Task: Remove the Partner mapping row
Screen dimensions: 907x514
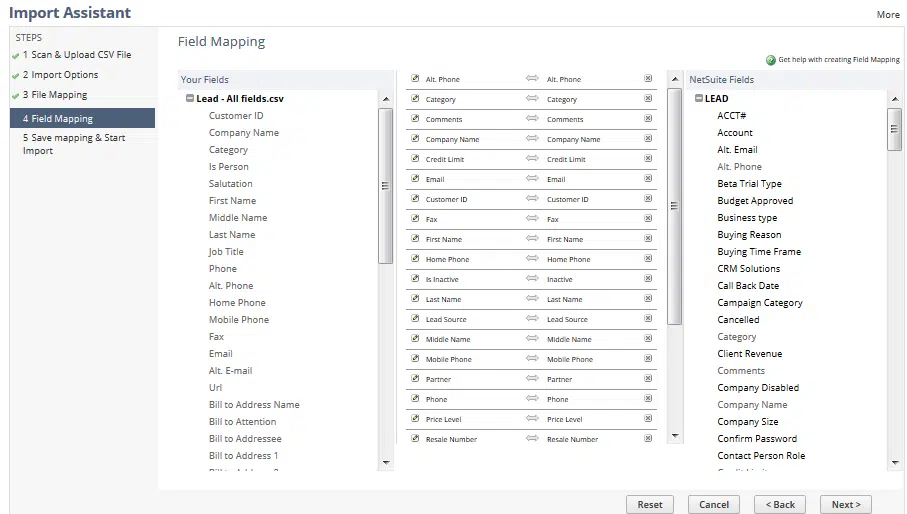Action: coord(648,379)
